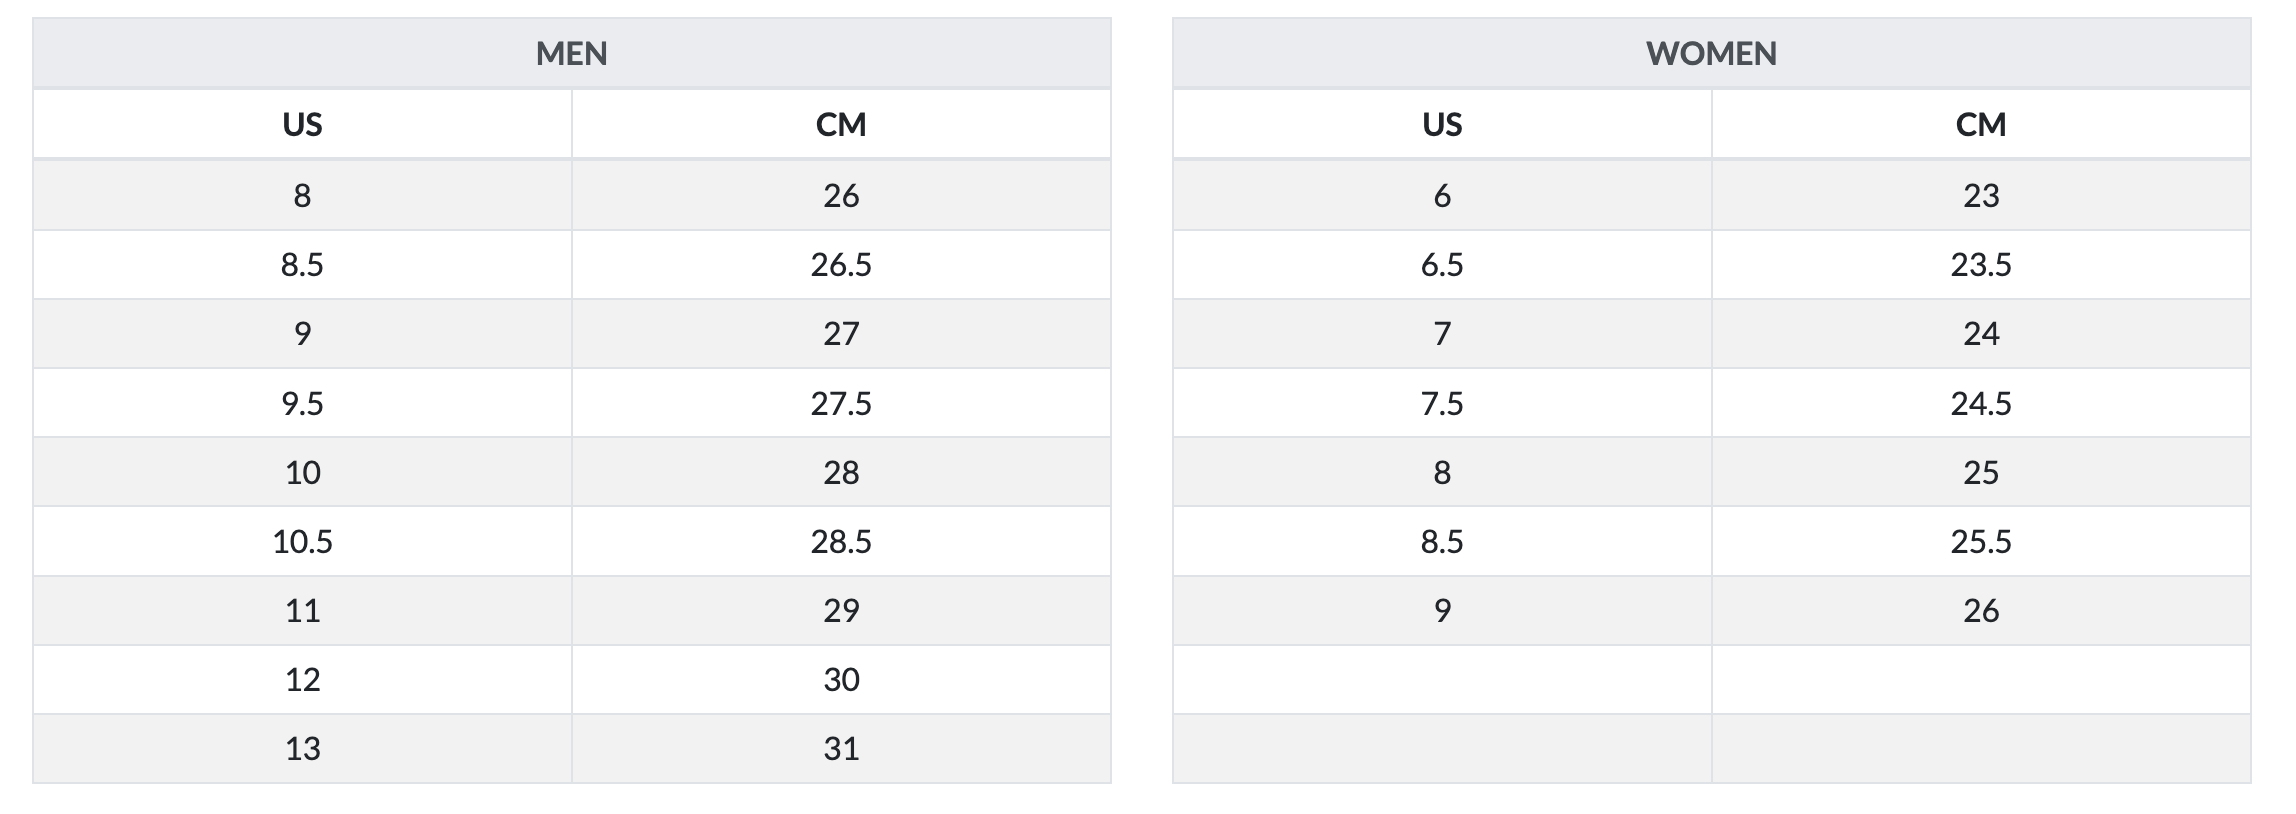The height and width of the screenshot is (814, 2296).
Task: Click the US column header in WOMEN table
Action: [1442, 124]
